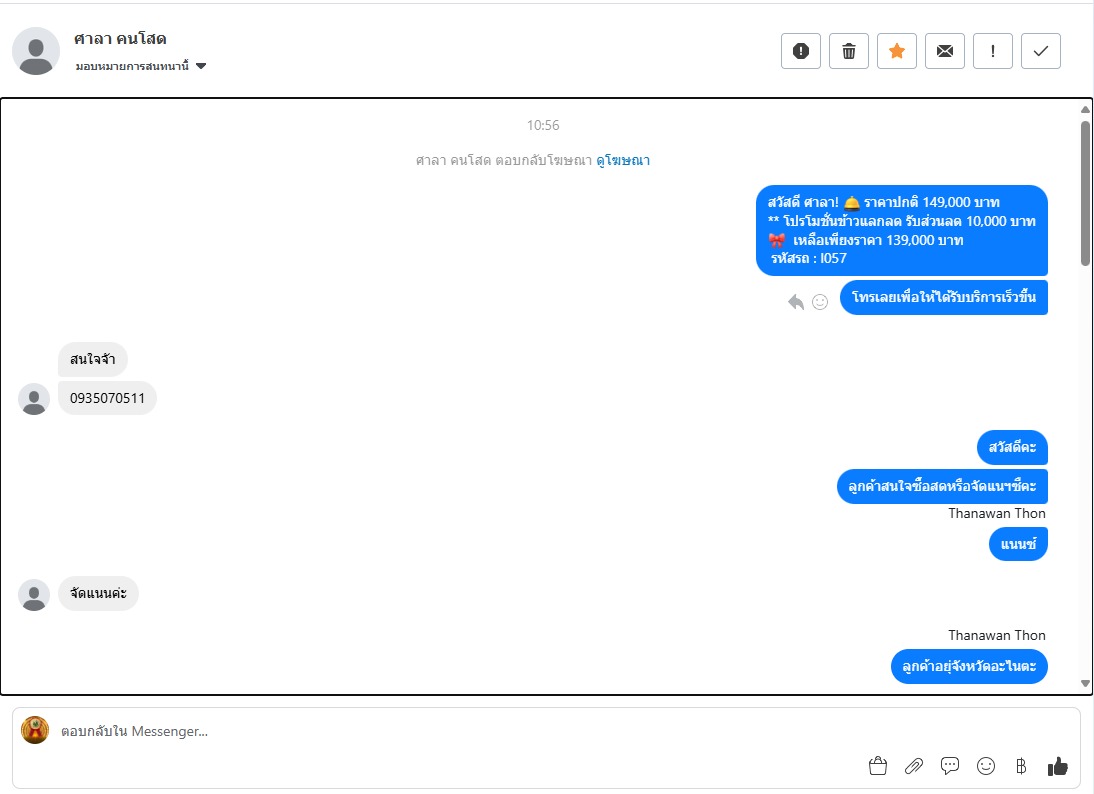React to message with smiley icon
This screenshot has height=794, width=1094.
820,301
